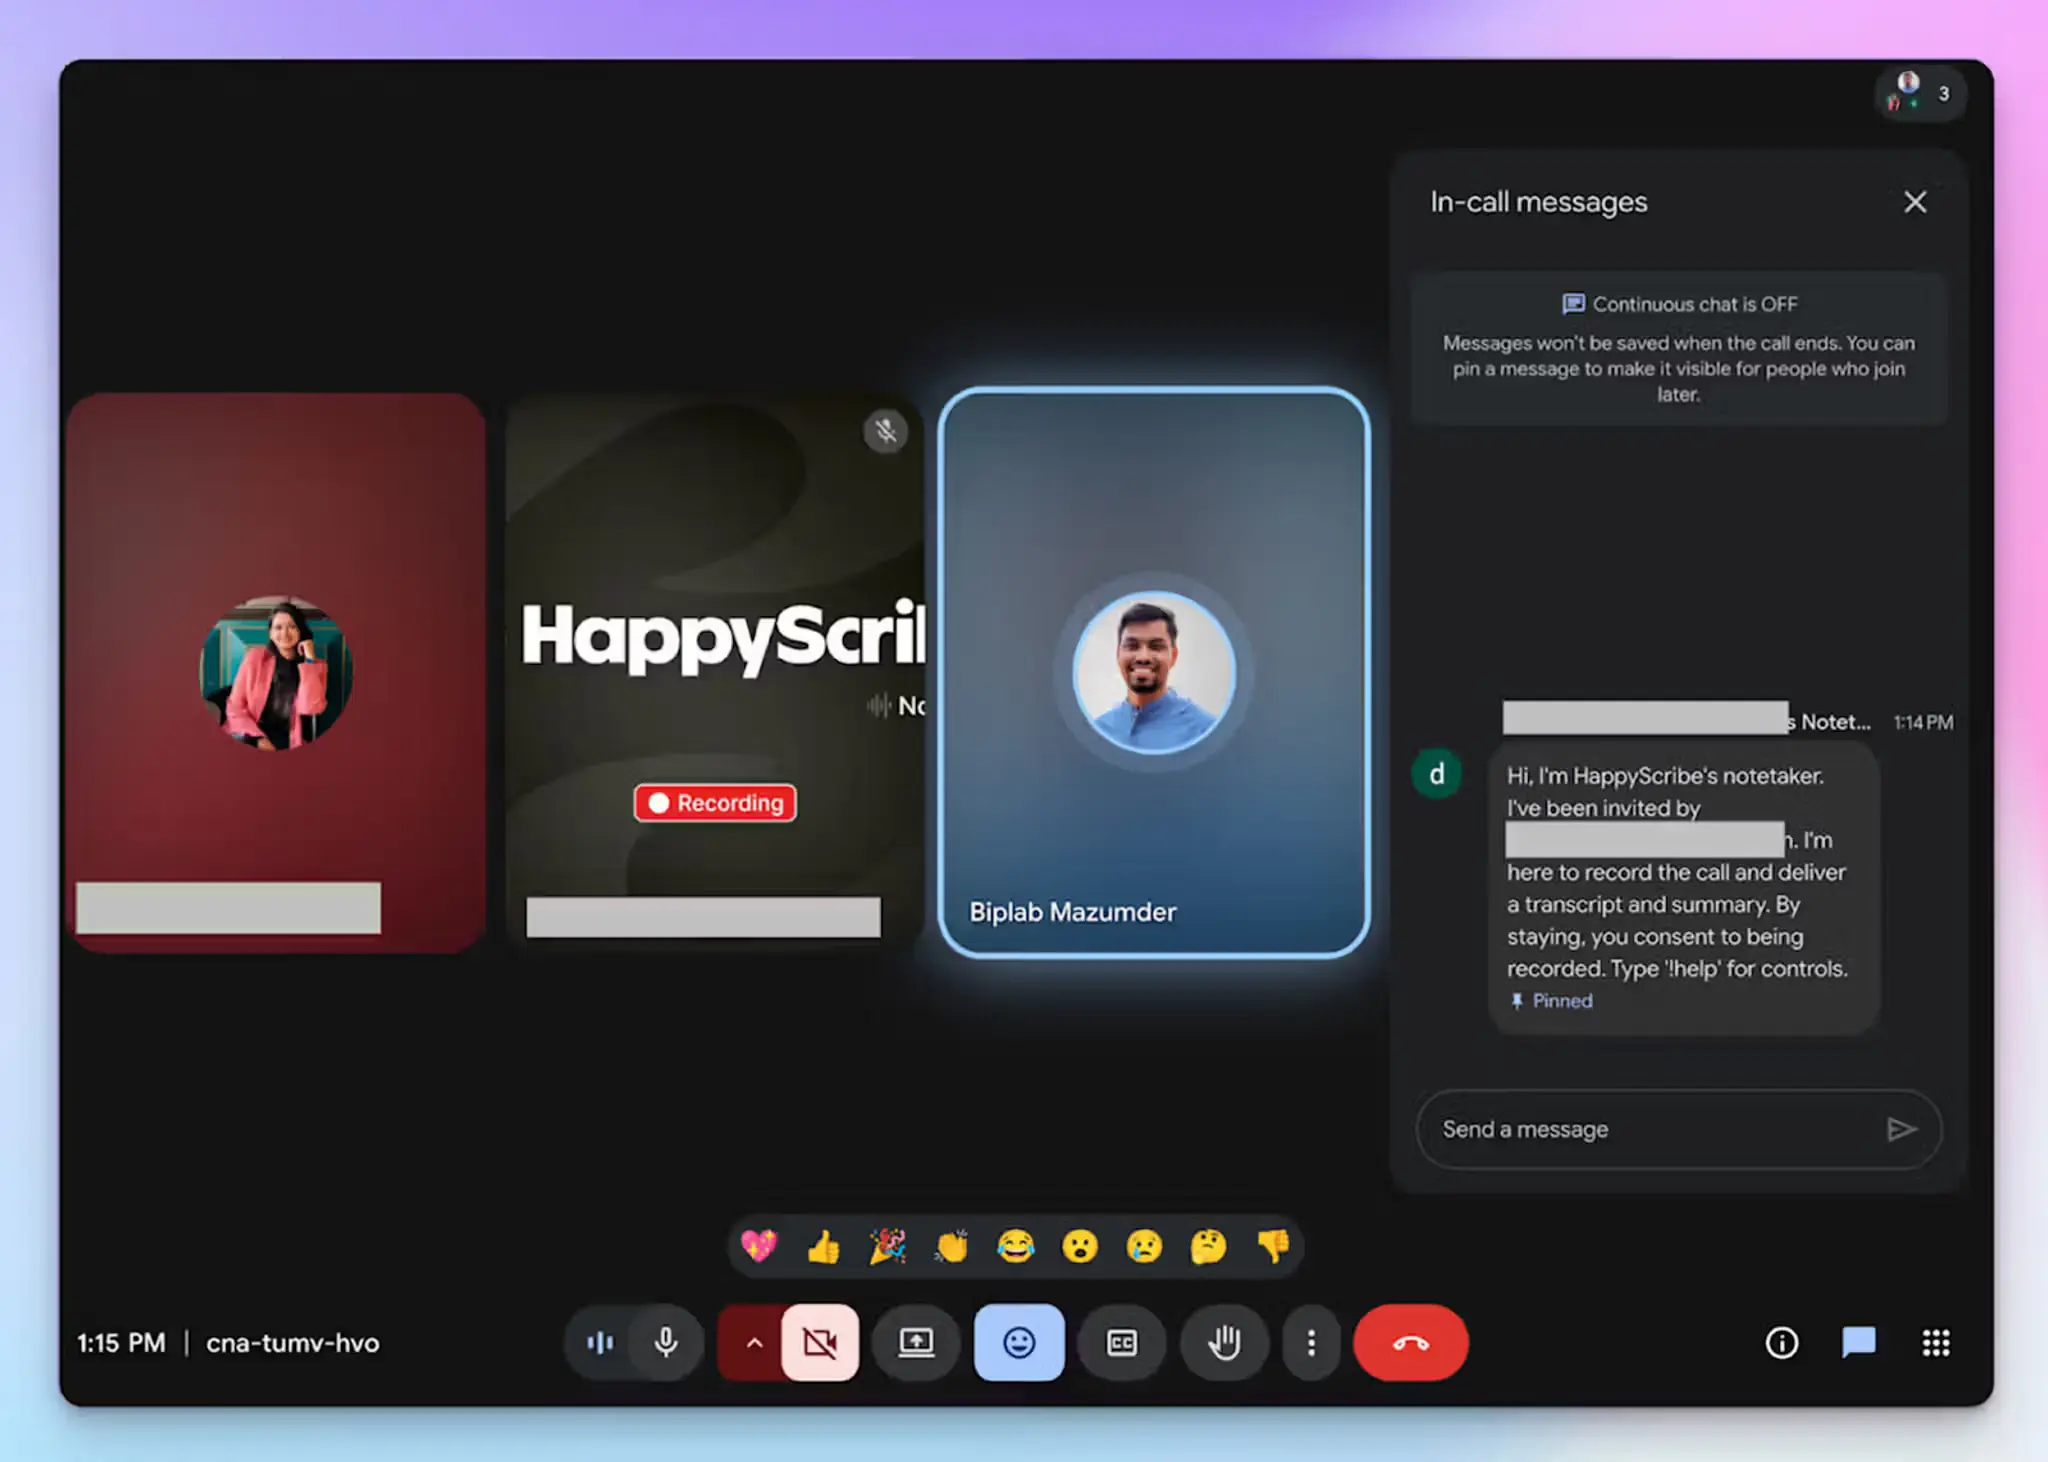Viewport: 2048px width, 1462px height.
Task: Open meeting details info panel
Action: coord(1781,1343)
